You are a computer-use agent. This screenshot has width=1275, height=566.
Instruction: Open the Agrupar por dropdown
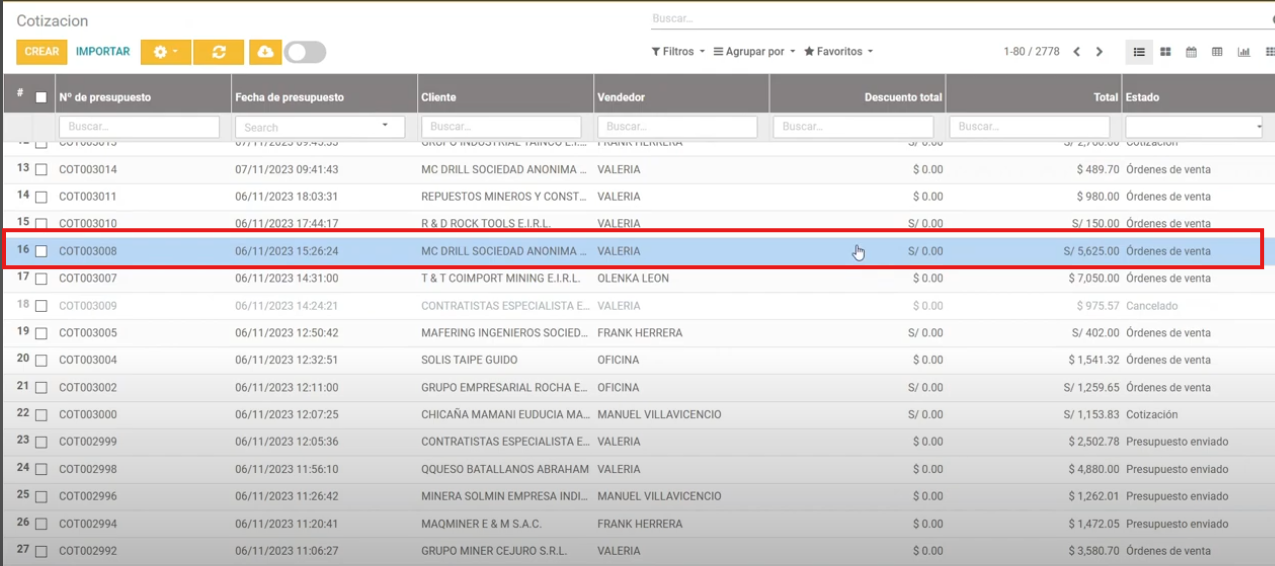pyautogui.click(x=754, y=52)
